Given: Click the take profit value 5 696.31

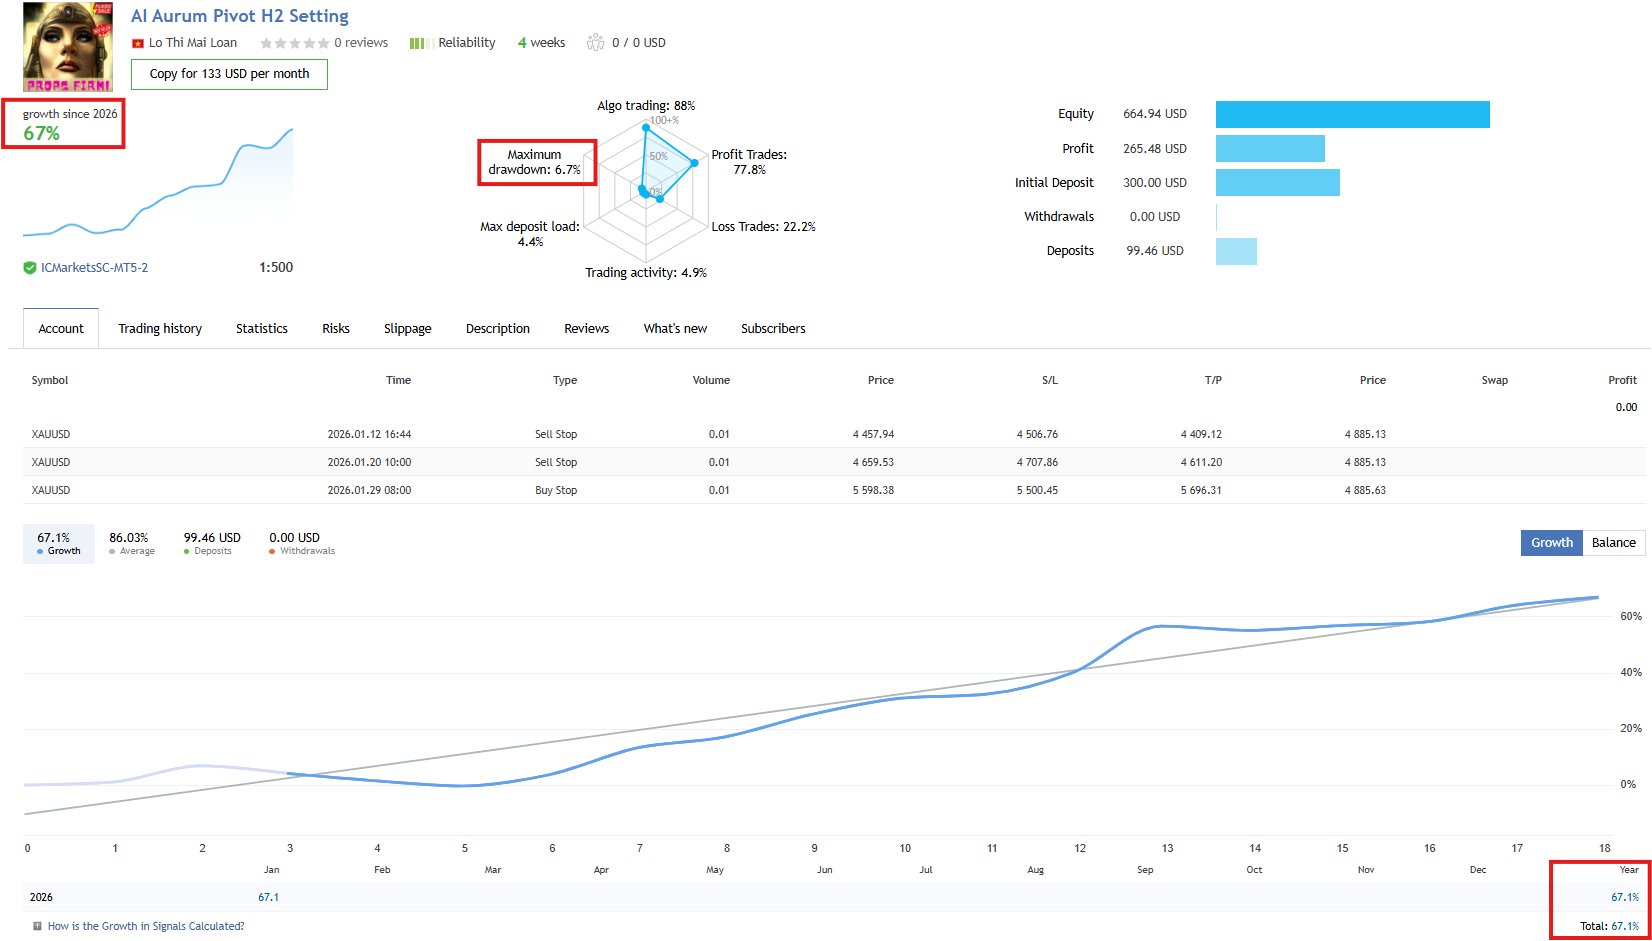Looking at the screenshot, I should point(1201,490).
